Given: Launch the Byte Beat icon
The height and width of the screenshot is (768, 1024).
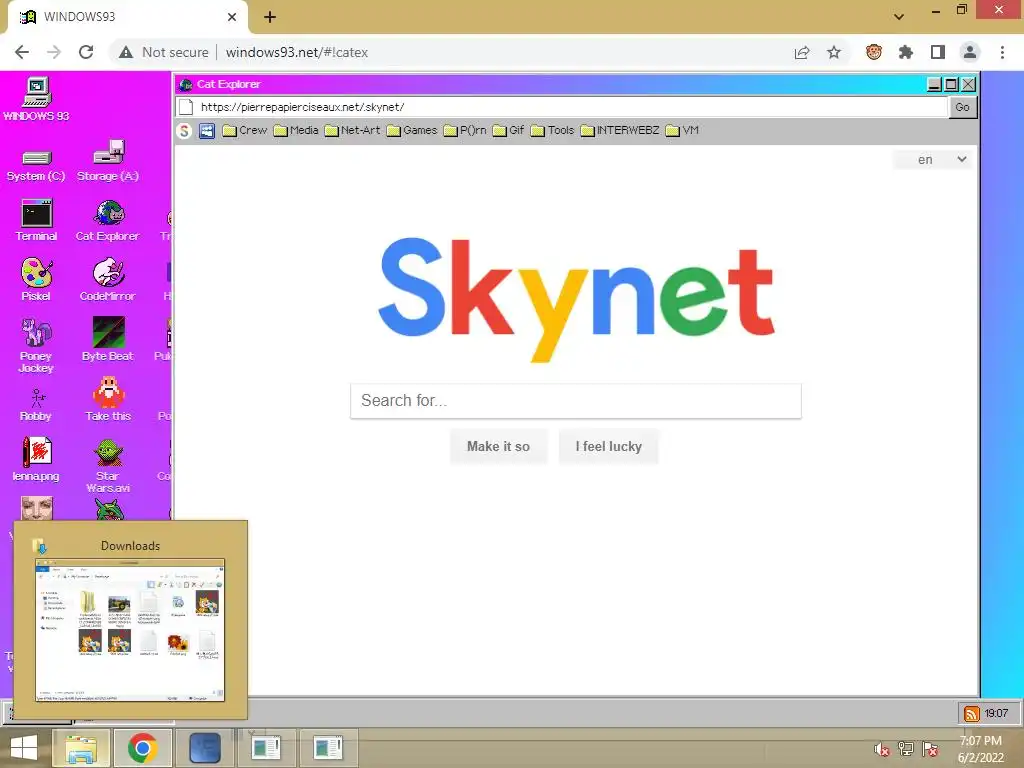Looking at the screenshot, I should click(108, 339).
